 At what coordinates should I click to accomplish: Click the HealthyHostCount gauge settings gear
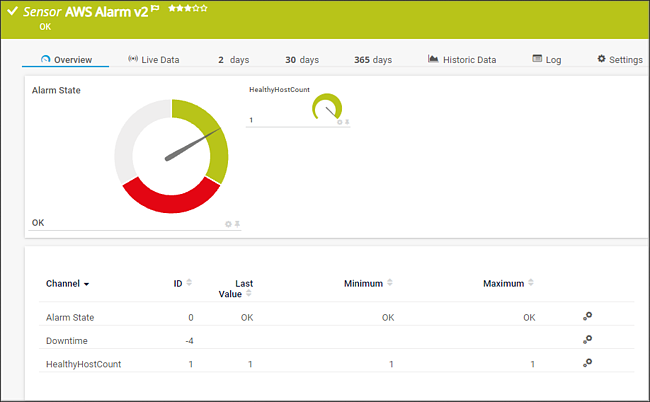pyautogui.click(x=340, y=122)
